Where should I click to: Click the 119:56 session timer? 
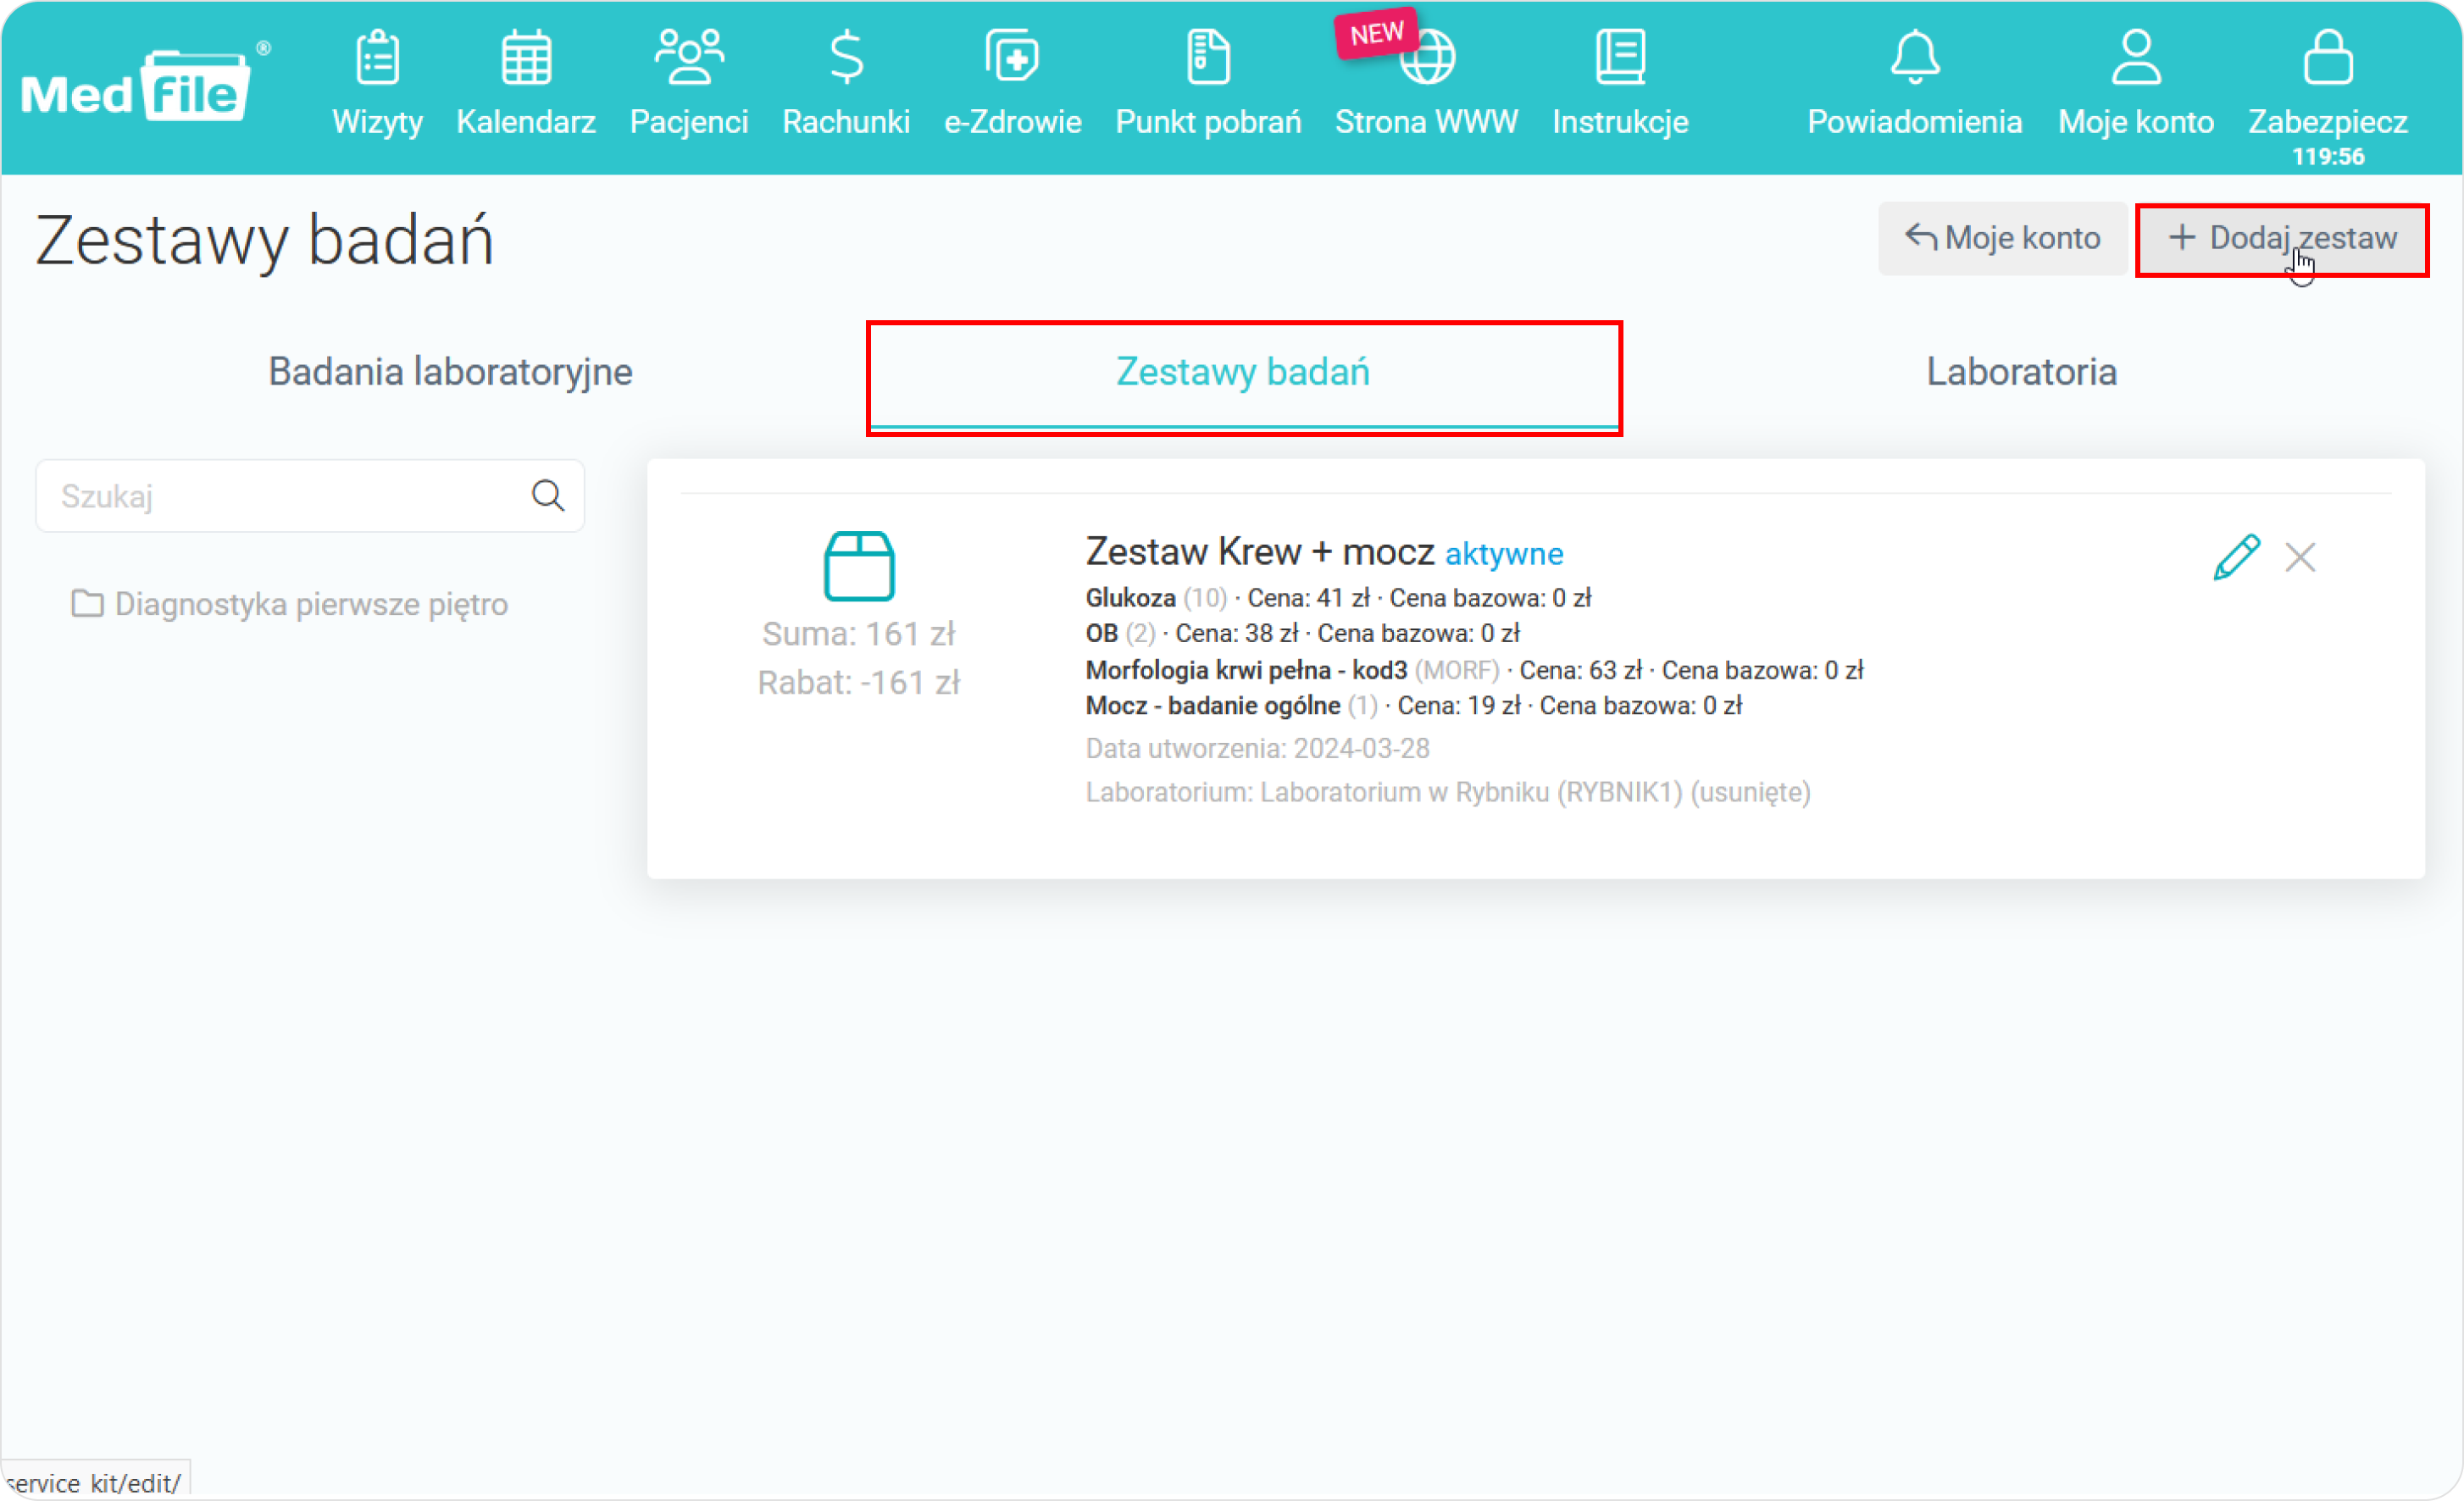[x=2328, y=156]
